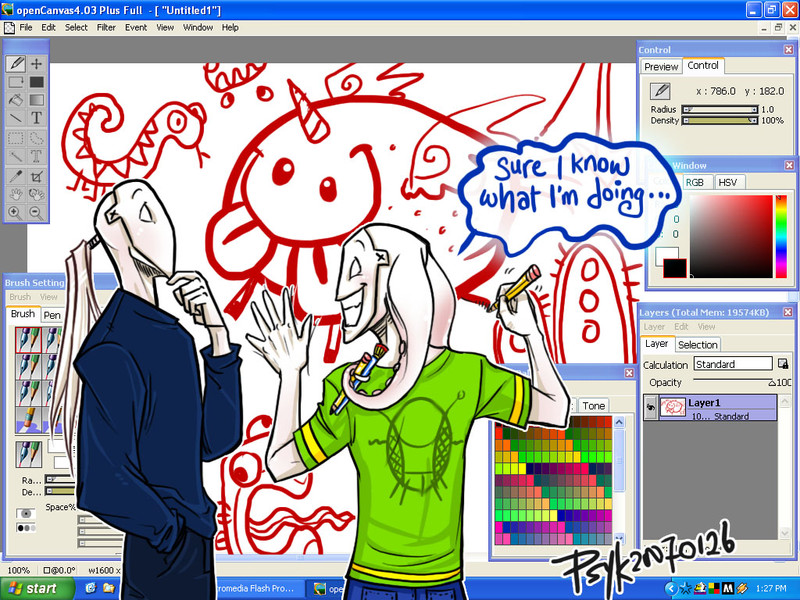
Task: Open the Help menu
Action: click(x=230, y=28)
